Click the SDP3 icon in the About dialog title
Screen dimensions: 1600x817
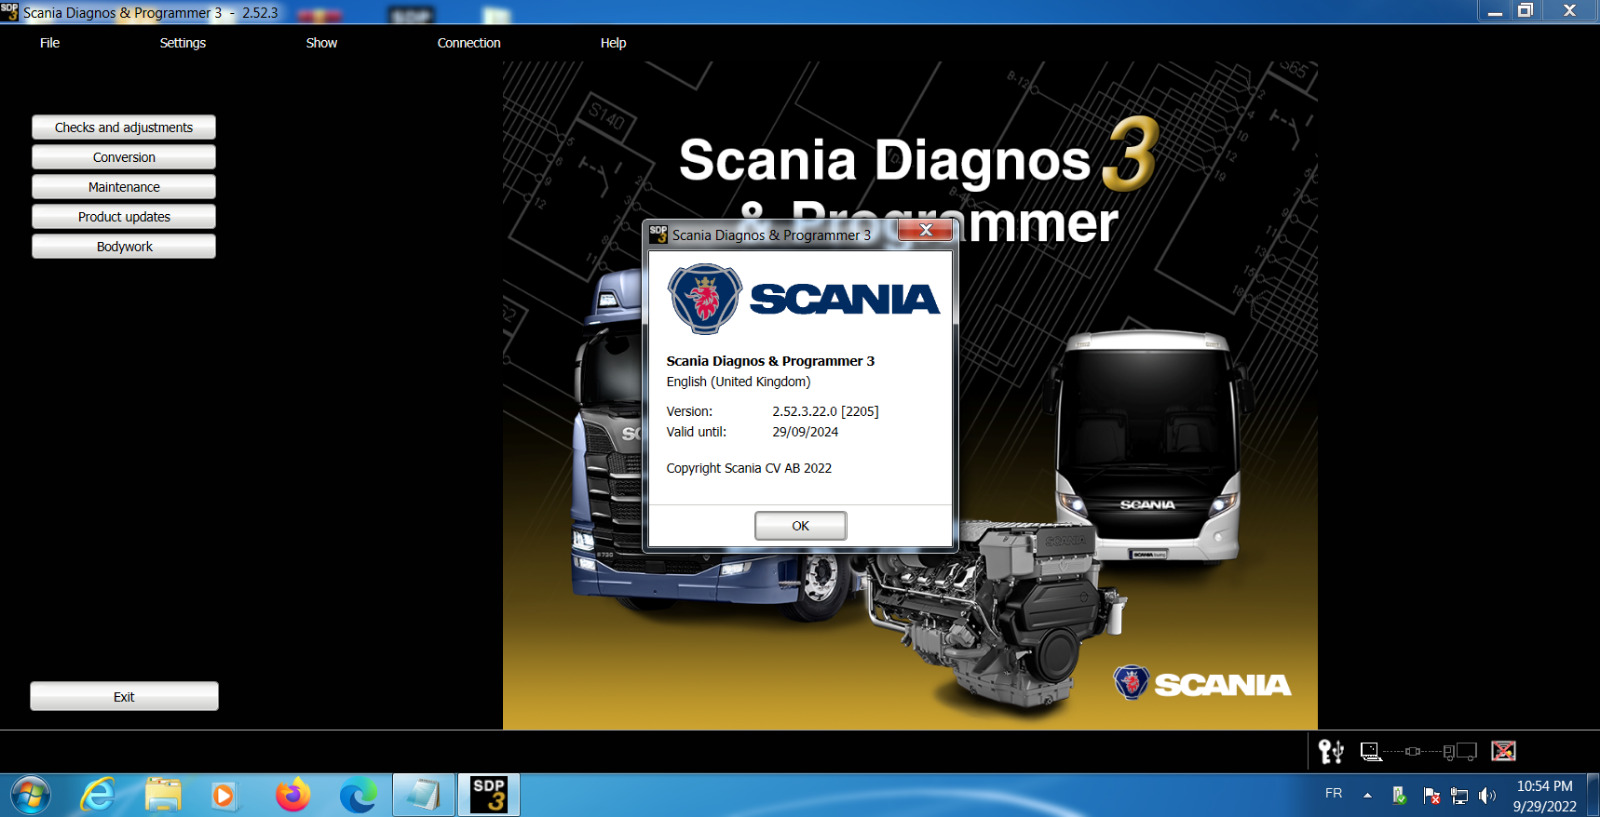point(658,234)
